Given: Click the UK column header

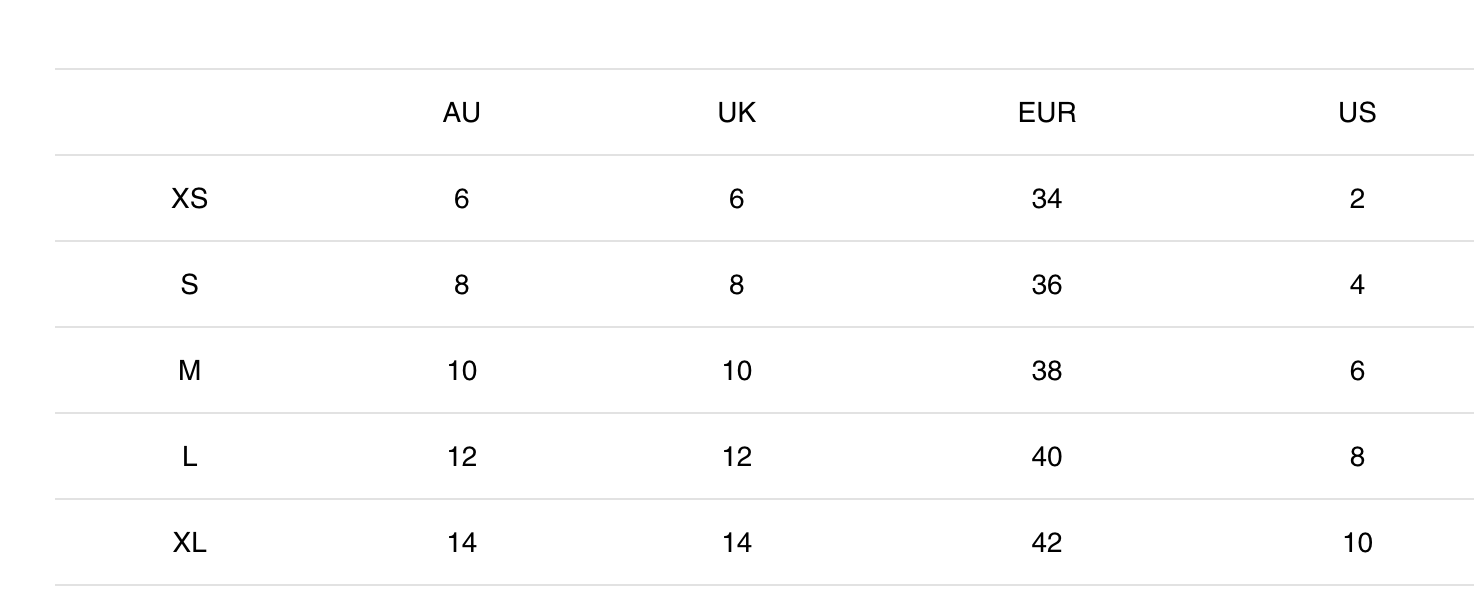Looking at the screenshot, I should pos(737,113).
